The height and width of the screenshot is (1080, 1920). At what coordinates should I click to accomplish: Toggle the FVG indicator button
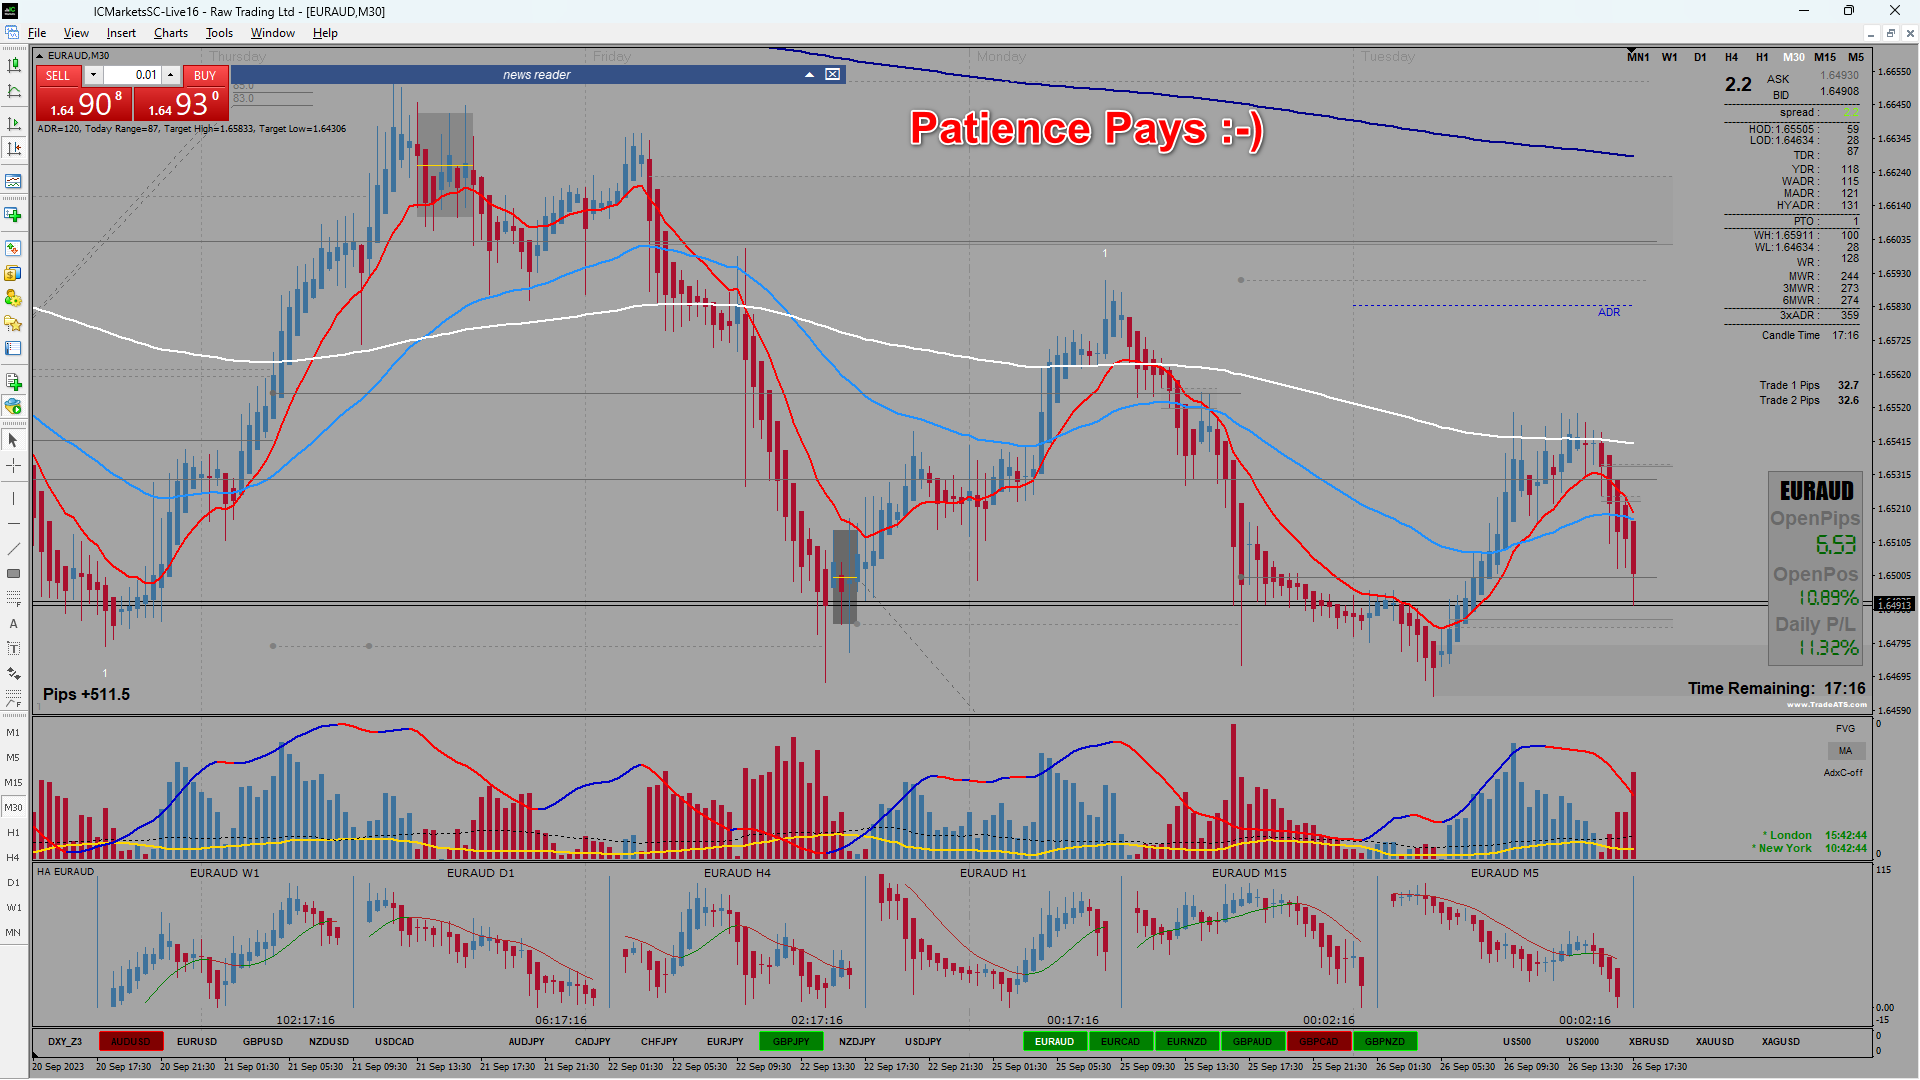(x=1845, y=729)
